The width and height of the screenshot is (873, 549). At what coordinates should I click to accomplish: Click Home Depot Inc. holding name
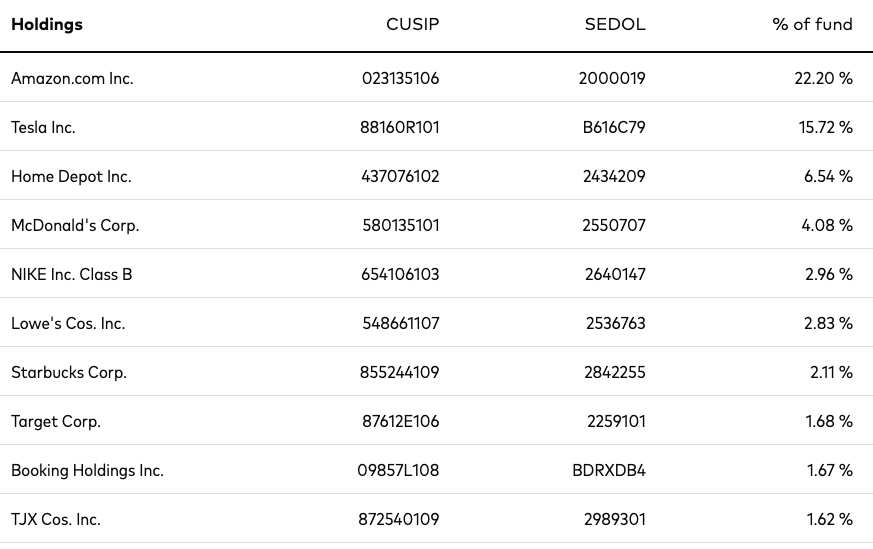71,177
